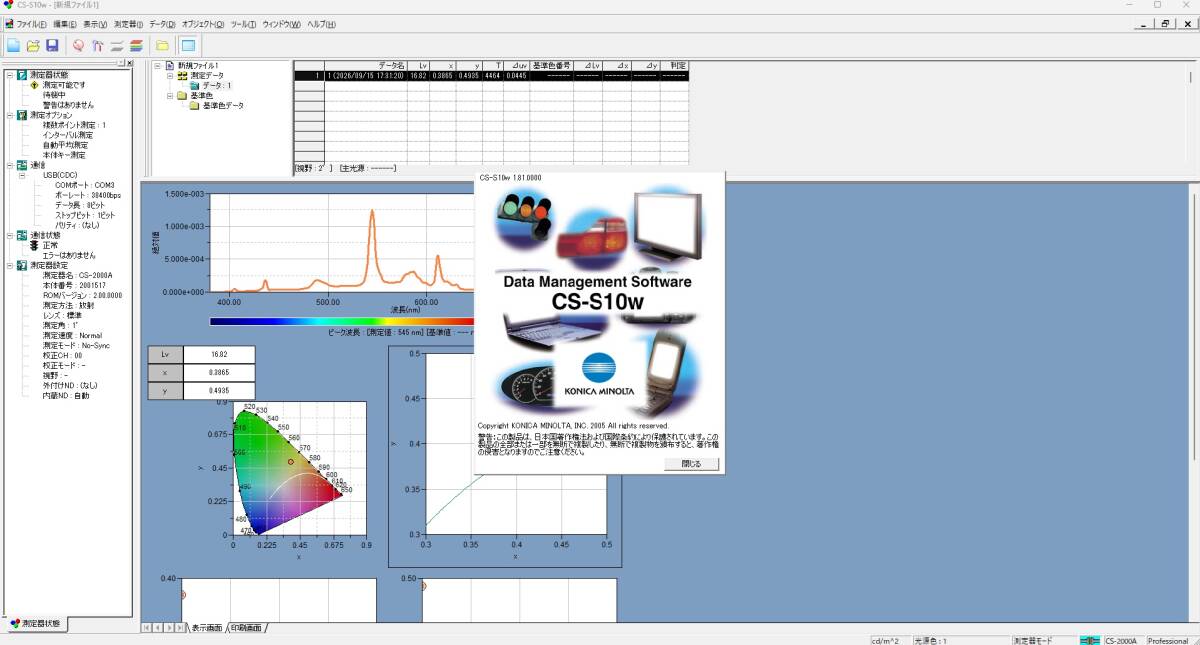Click the traffic-signal icon beside 正常
This screenshot has height=645, width=1200.
34,245
